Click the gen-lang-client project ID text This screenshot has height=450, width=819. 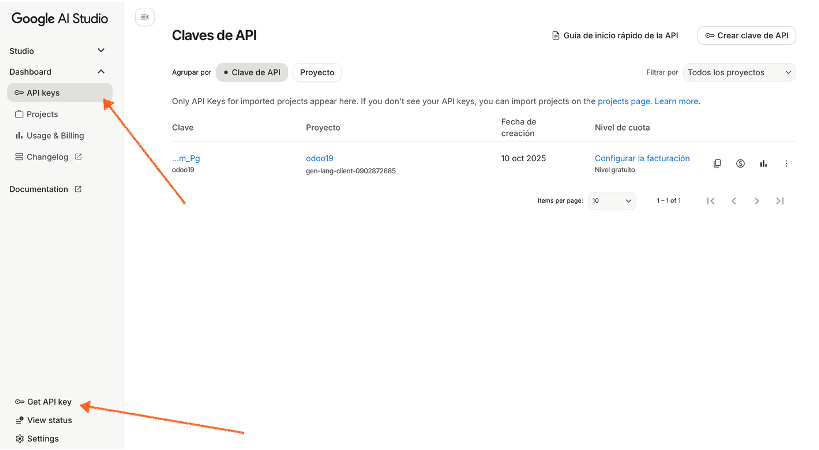(x=350, y=171)
